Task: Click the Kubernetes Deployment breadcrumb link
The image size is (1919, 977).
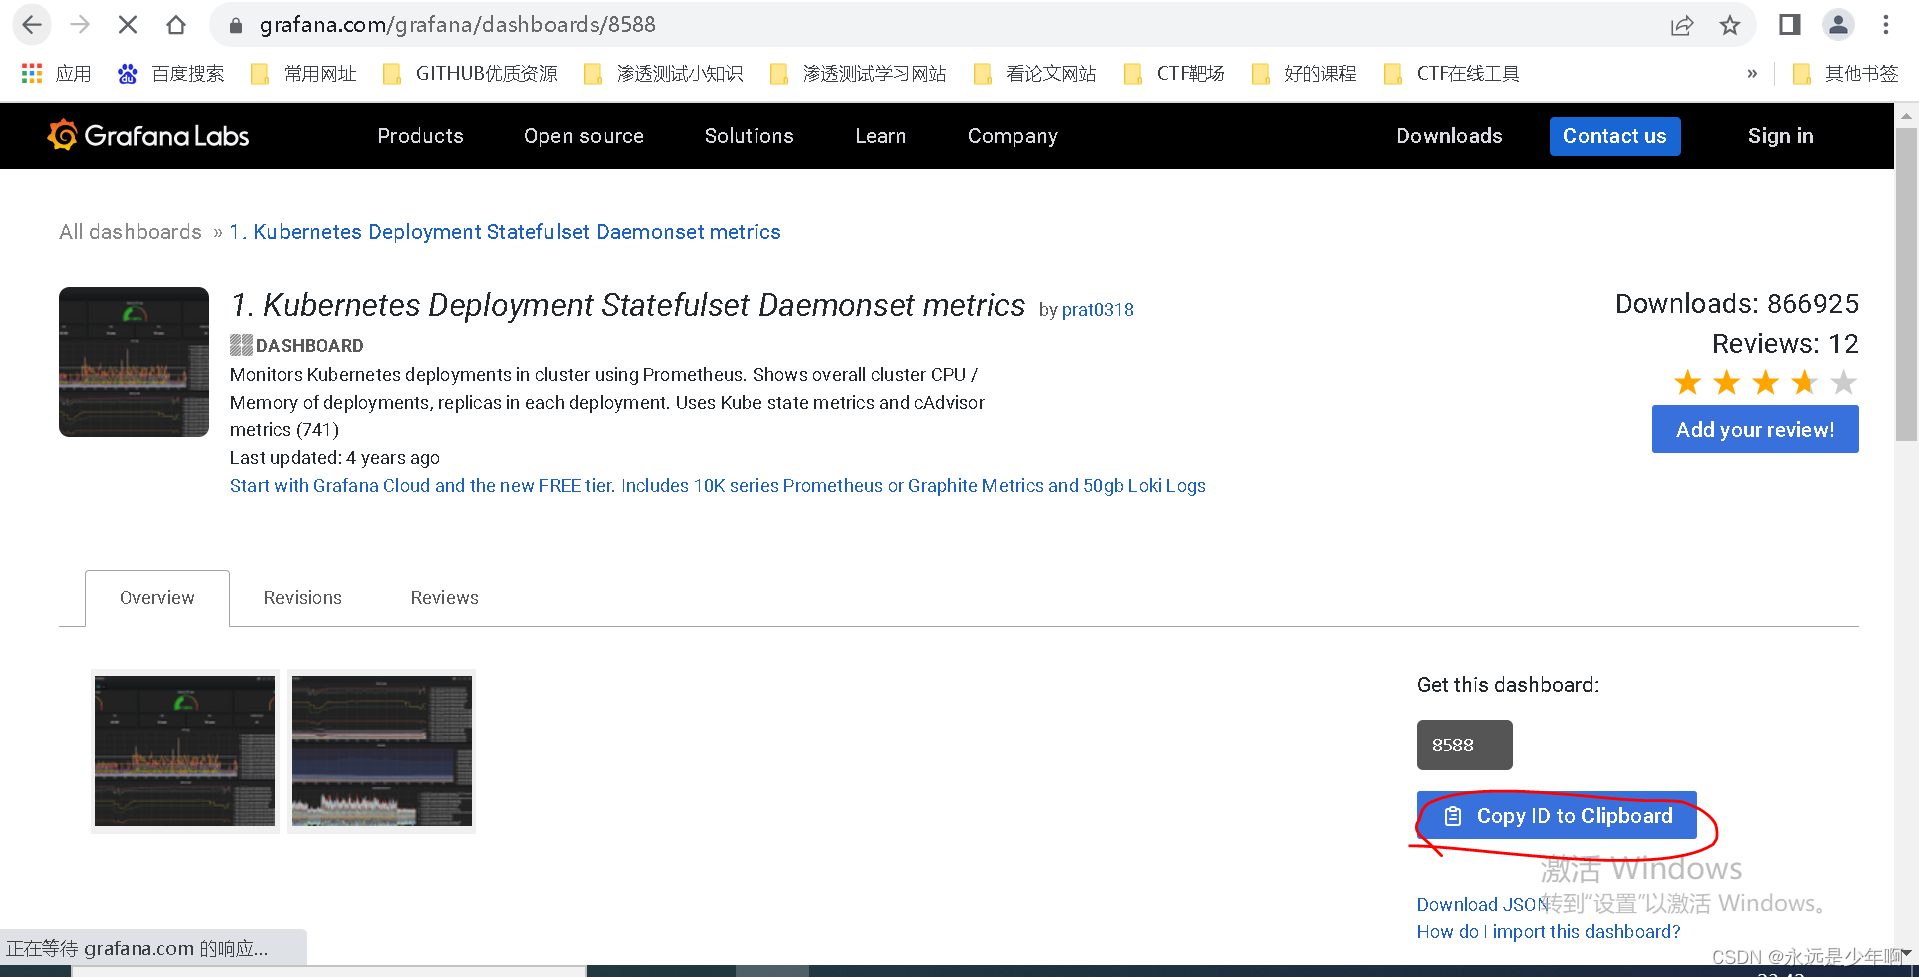Action: pyautogui.click(x=505, y=232)
